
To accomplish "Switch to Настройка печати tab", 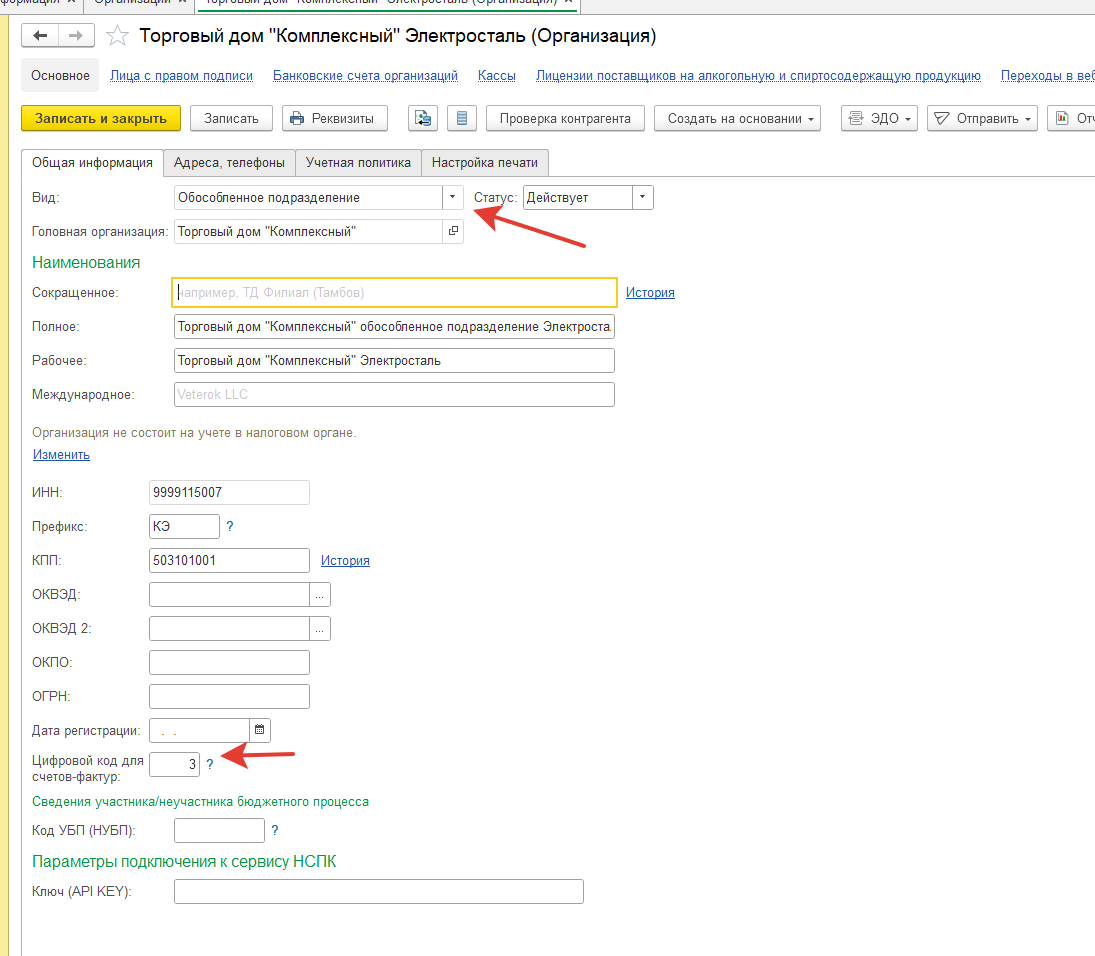I will coord(485,163).
